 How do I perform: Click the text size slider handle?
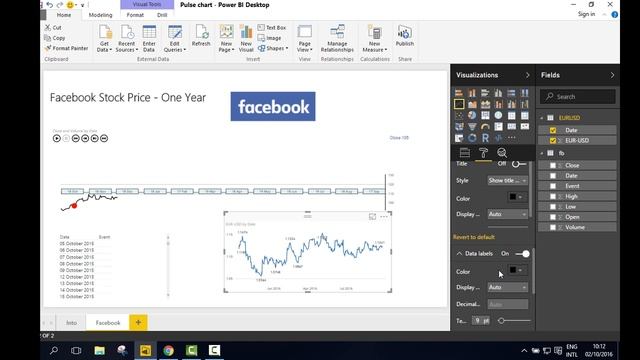(x=501, y=321)
